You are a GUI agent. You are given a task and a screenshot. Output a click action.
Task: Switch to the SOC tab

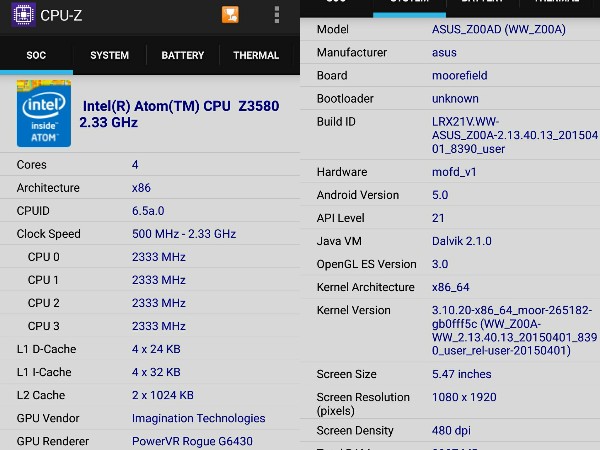[36, 55]
